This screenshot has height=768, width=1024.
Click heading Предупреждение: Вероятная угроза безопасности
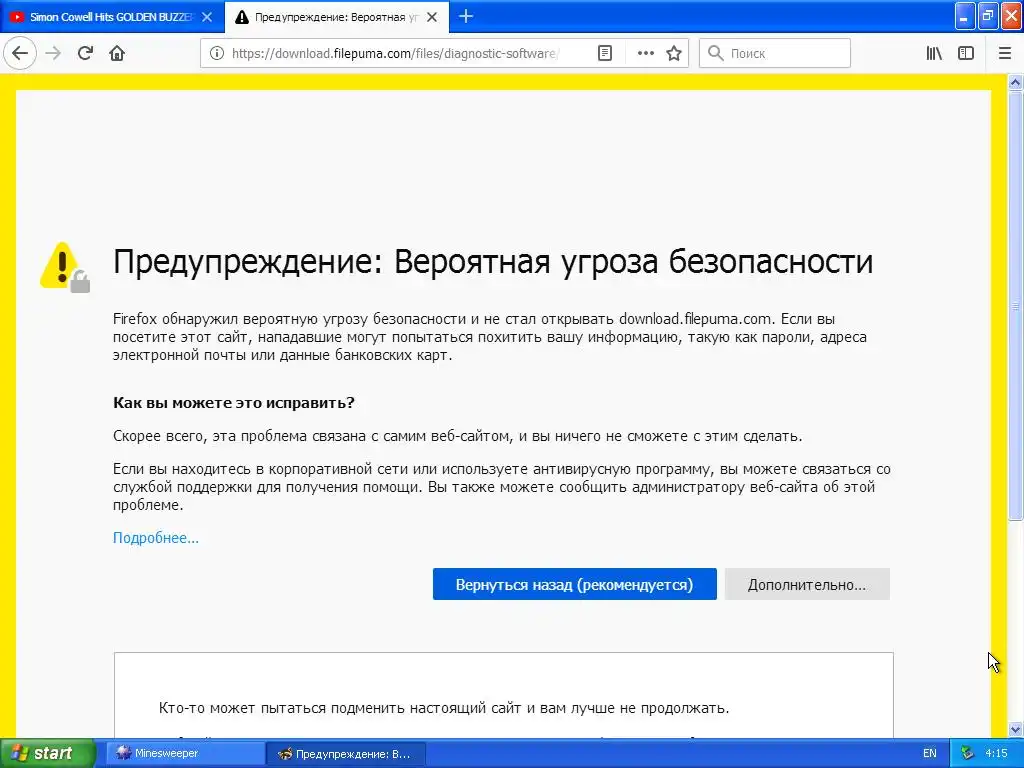493,262
